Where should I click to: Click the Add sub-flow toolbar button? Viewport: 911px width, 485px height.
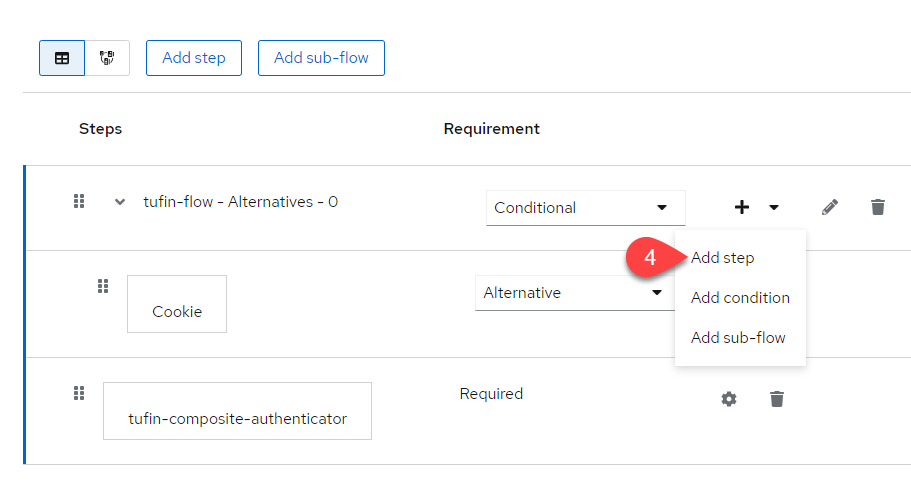coord(321,58)
